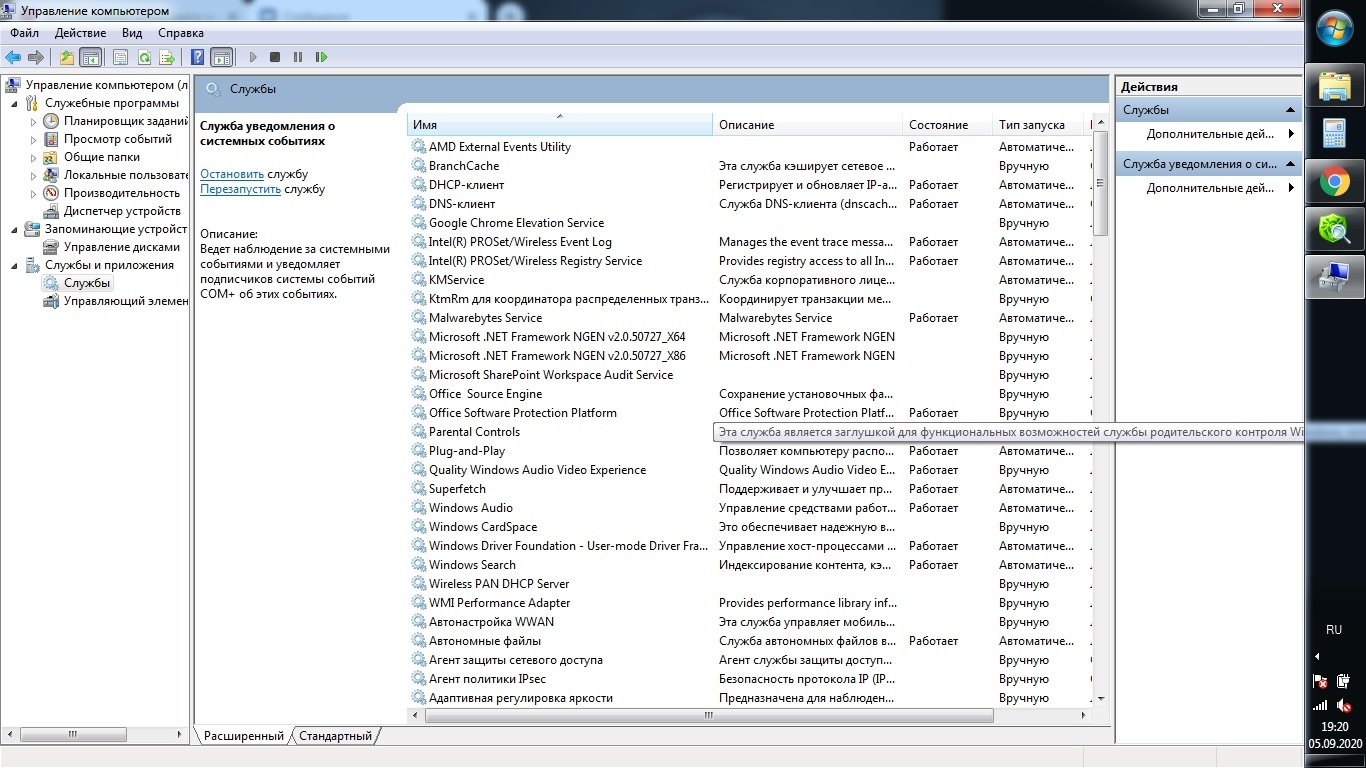
Task: Click the Остановить service link
Action: click(x=232, y=174)
